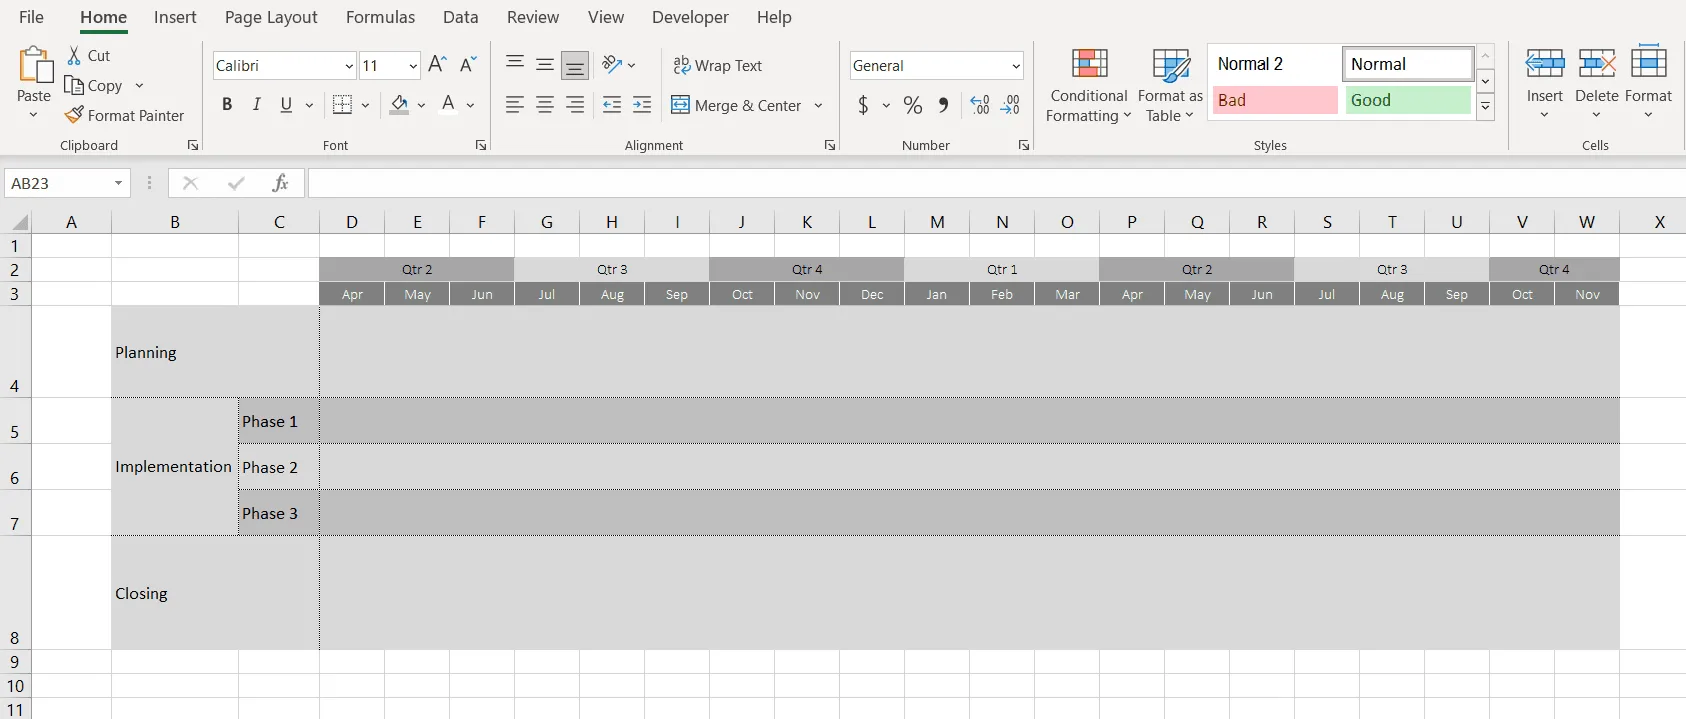Click the Insert Function fx icon
The image size is (1686, 719).
280,183
